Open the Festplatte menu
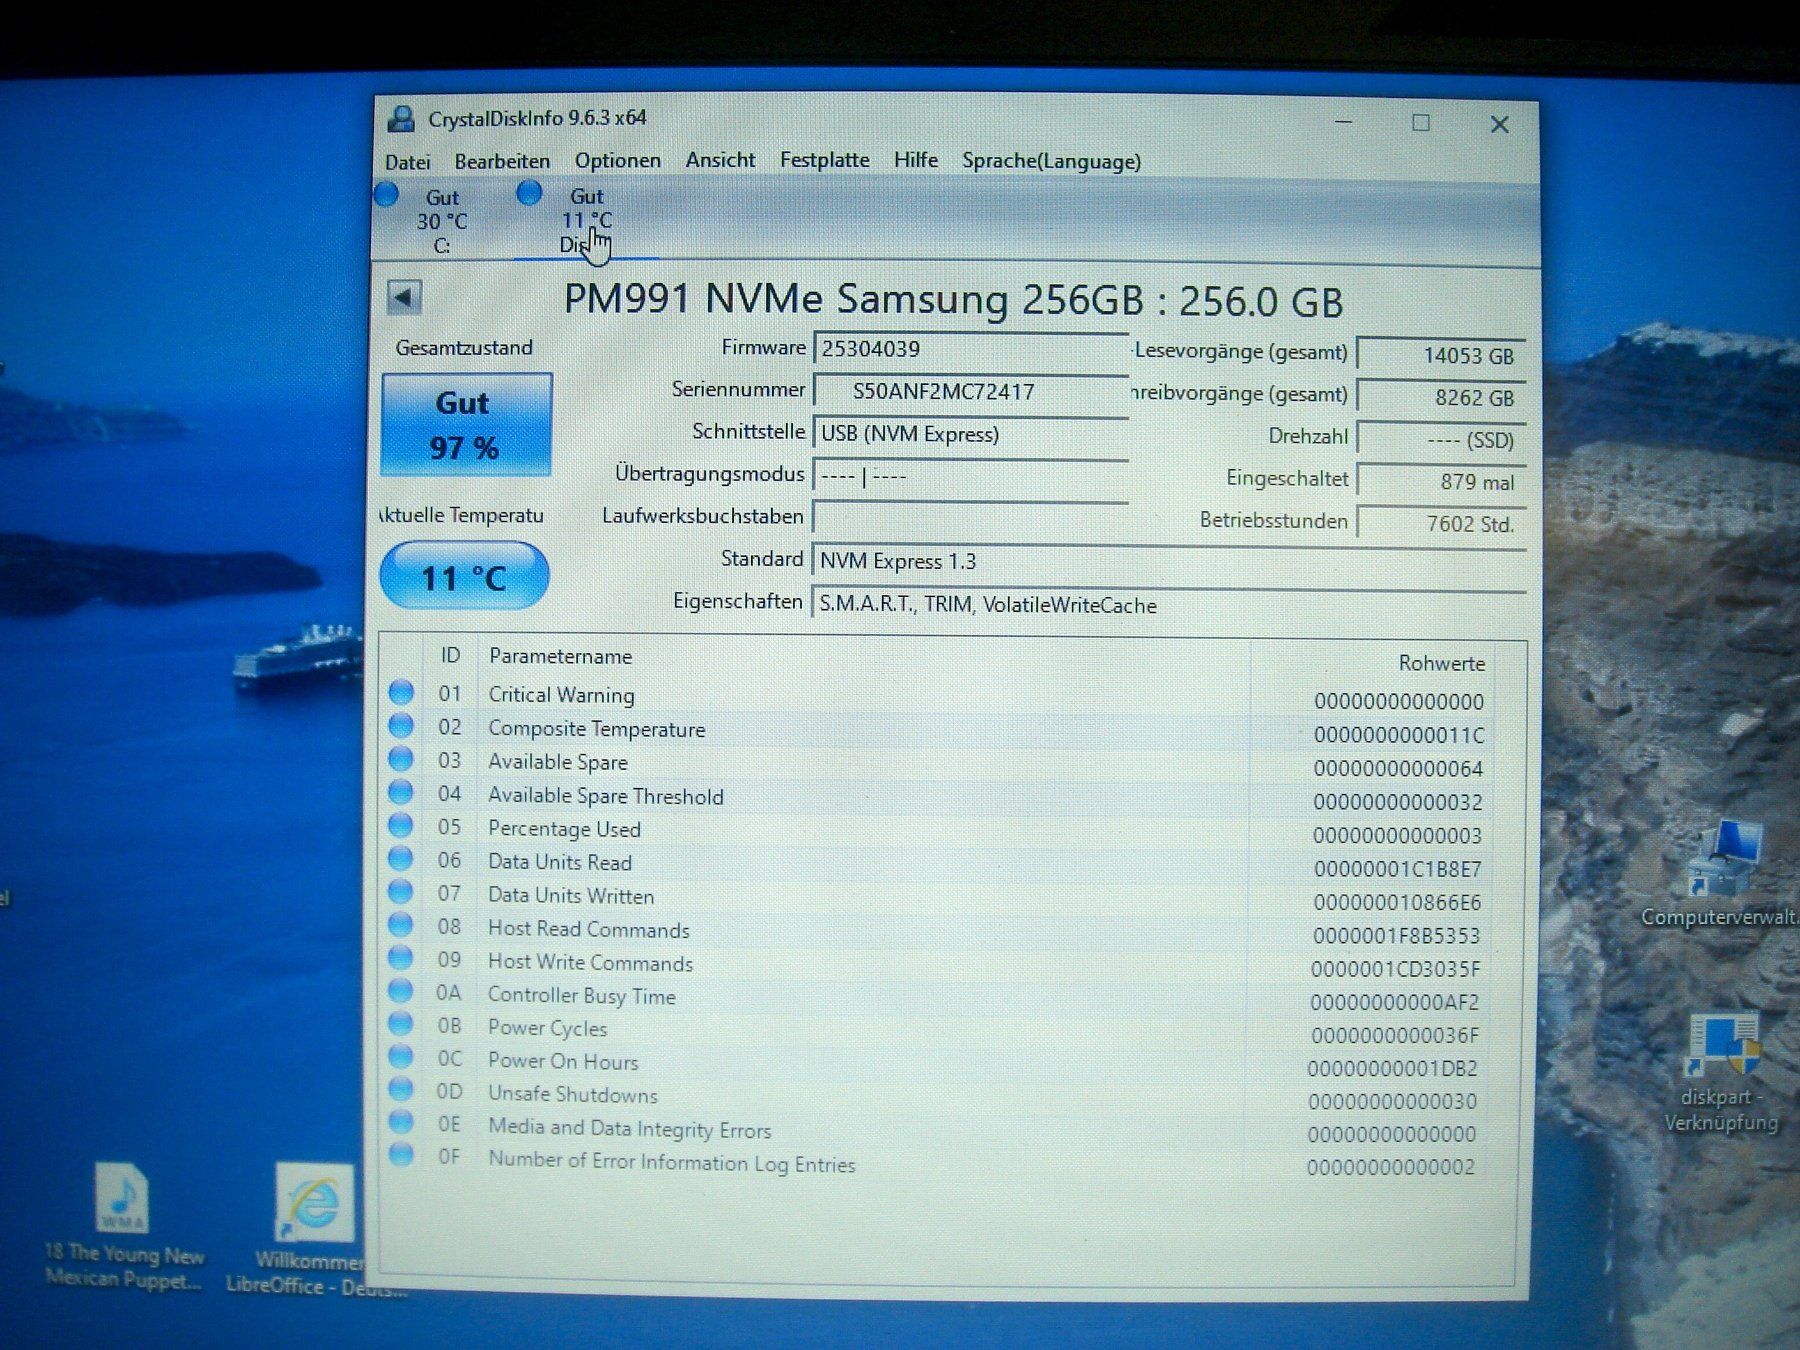 tap(824, 160)
